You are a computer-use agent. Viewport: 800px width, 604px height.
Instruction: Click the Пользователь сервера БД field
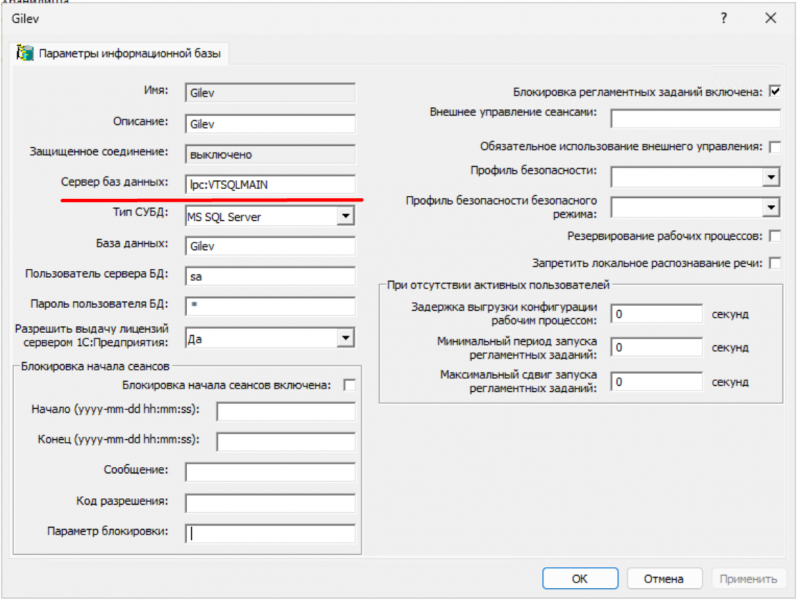pos(270,276)
